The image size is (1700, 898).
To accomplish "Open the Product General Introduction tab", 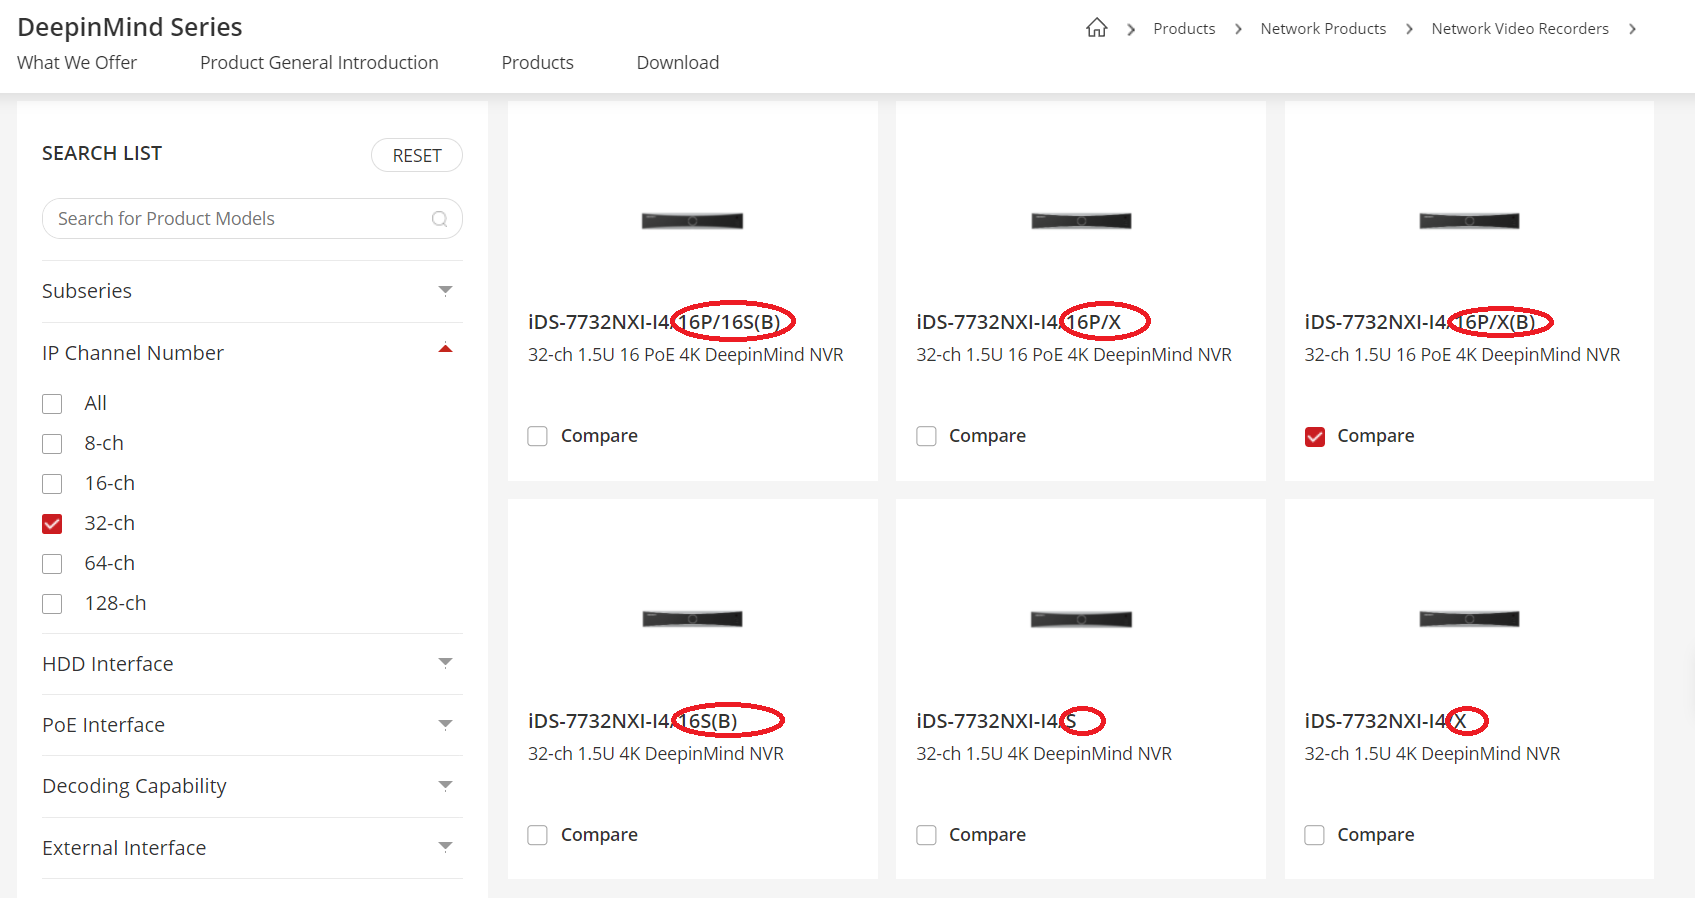I will 319,63.
